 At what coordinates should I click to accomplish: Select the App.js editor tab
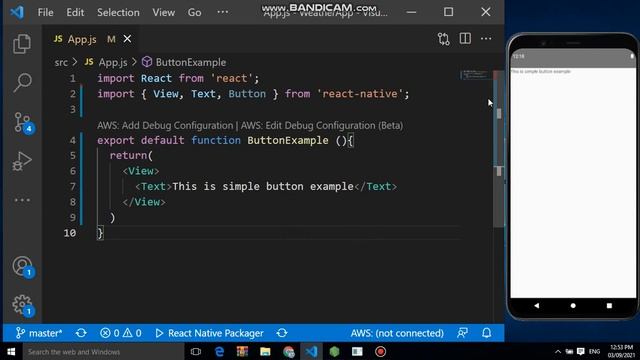pyautogui.click(x=92, y=39)
